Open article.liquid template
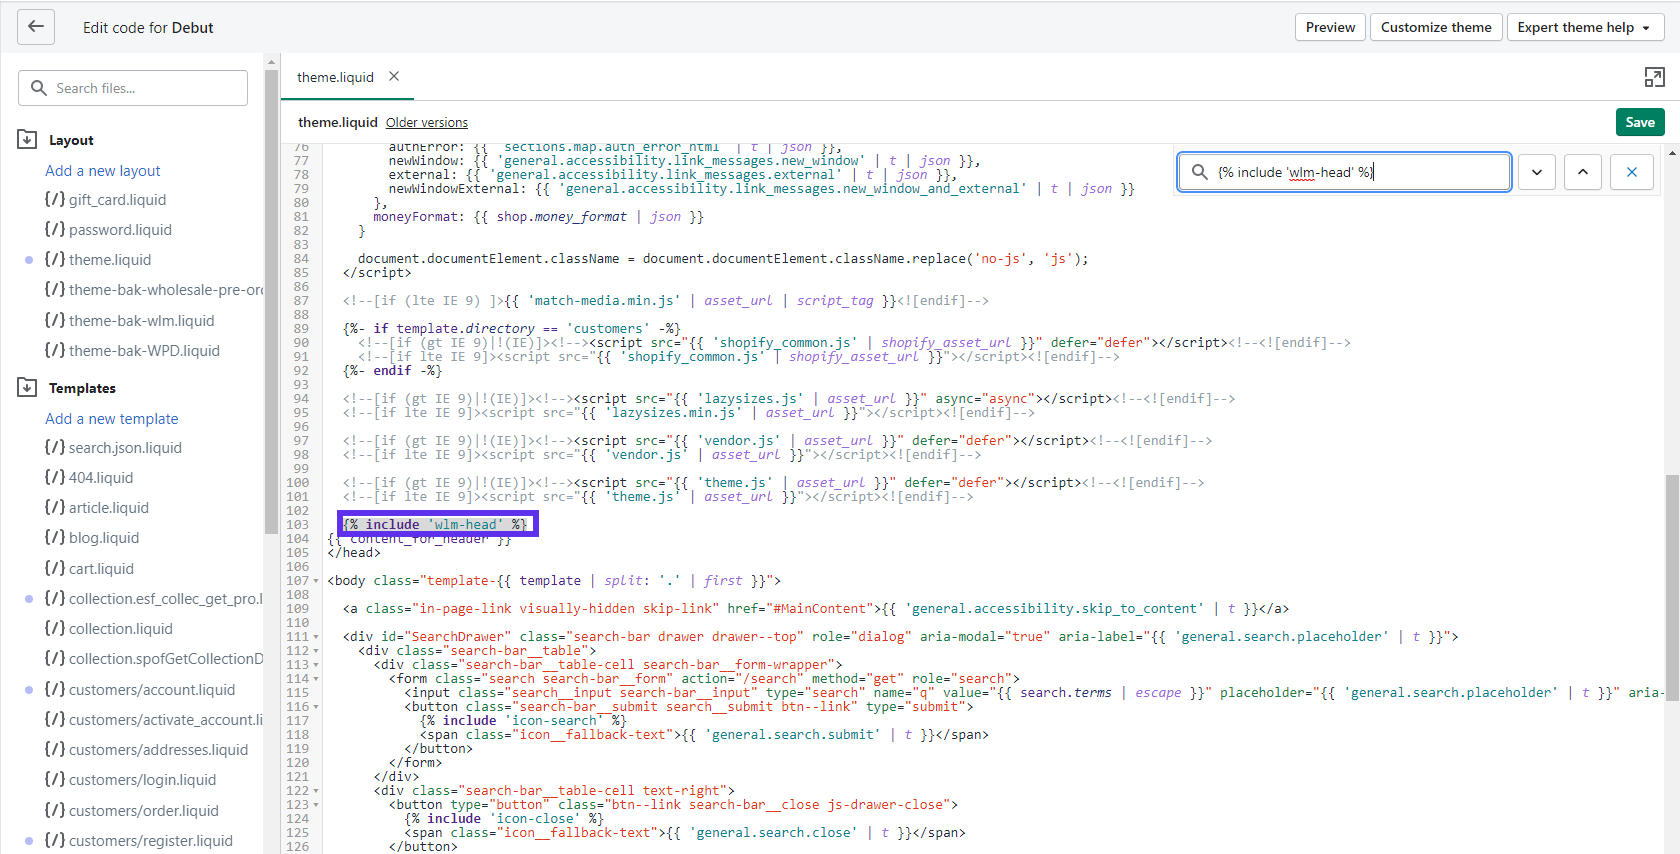 click(96, 508)
